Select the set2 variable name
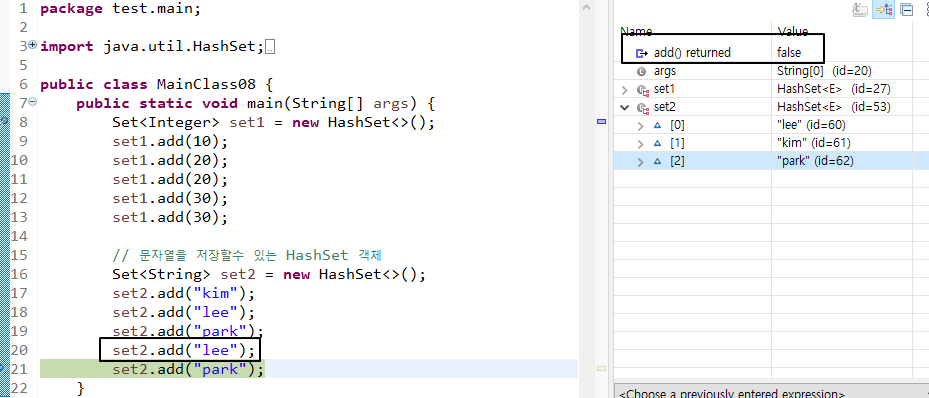 coord(664,107)
